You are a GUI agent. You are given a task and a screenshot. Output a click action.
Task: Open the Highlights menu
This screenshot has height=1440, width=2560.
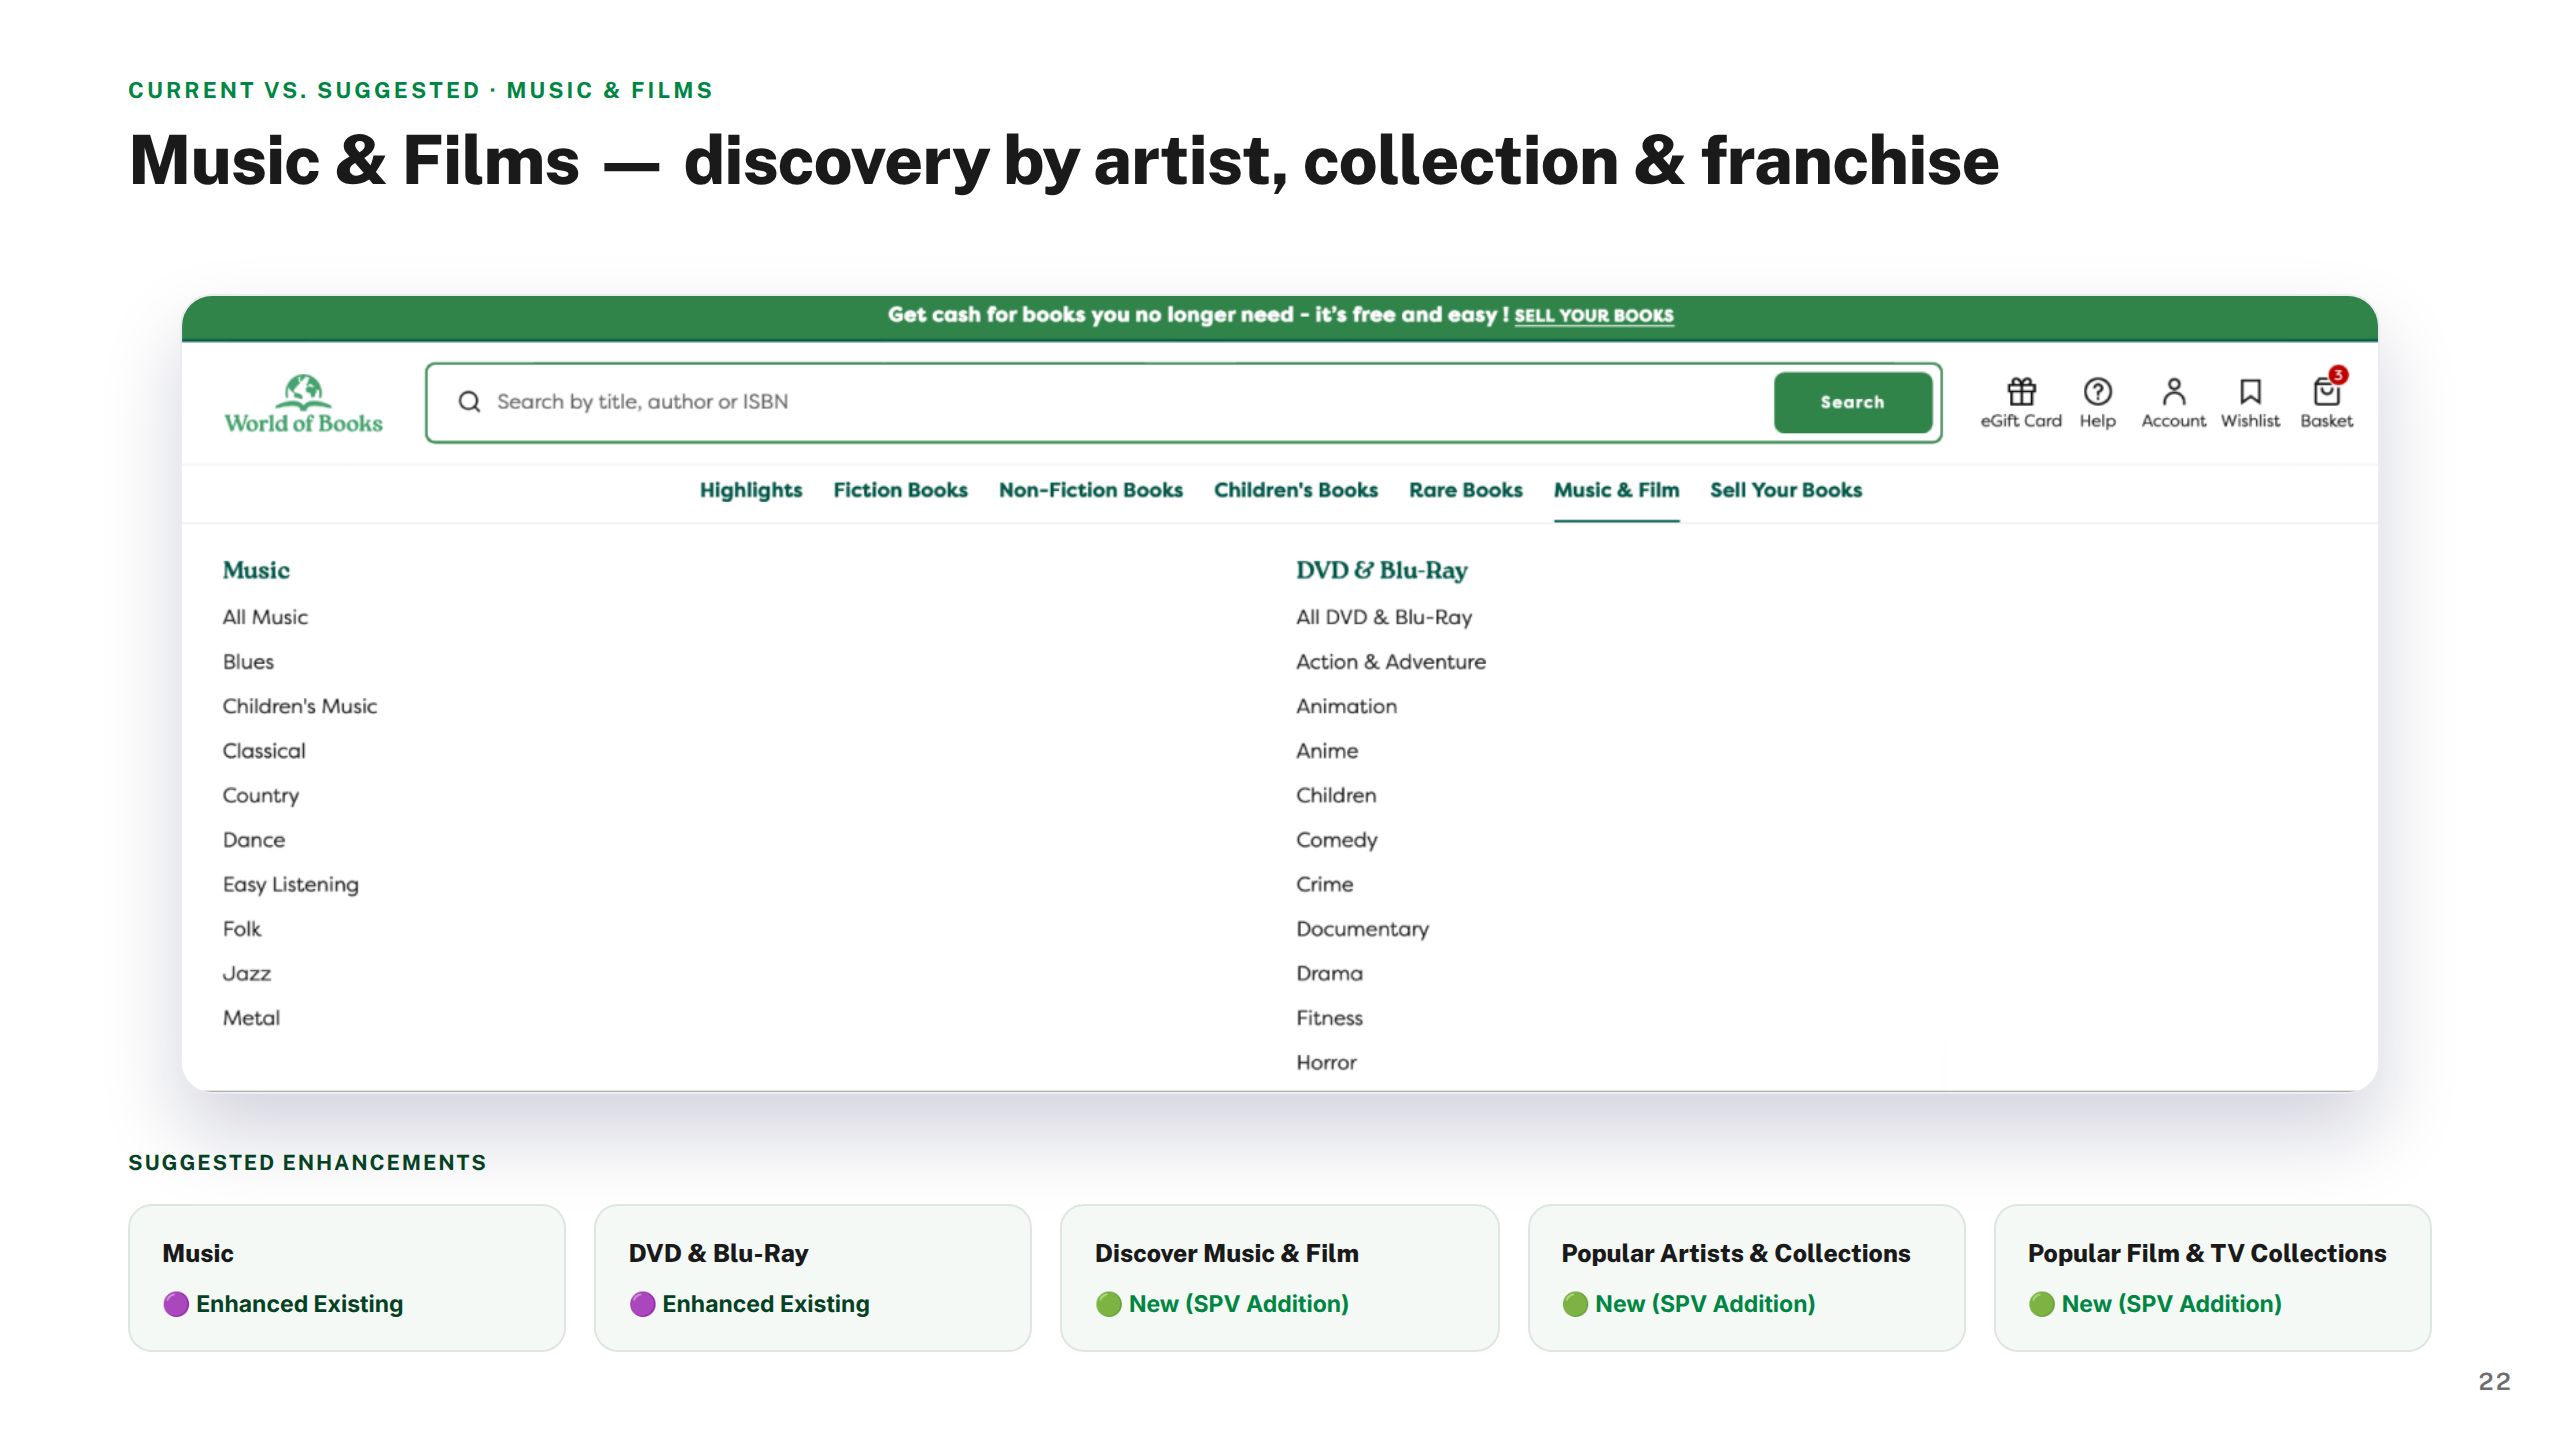751,490
